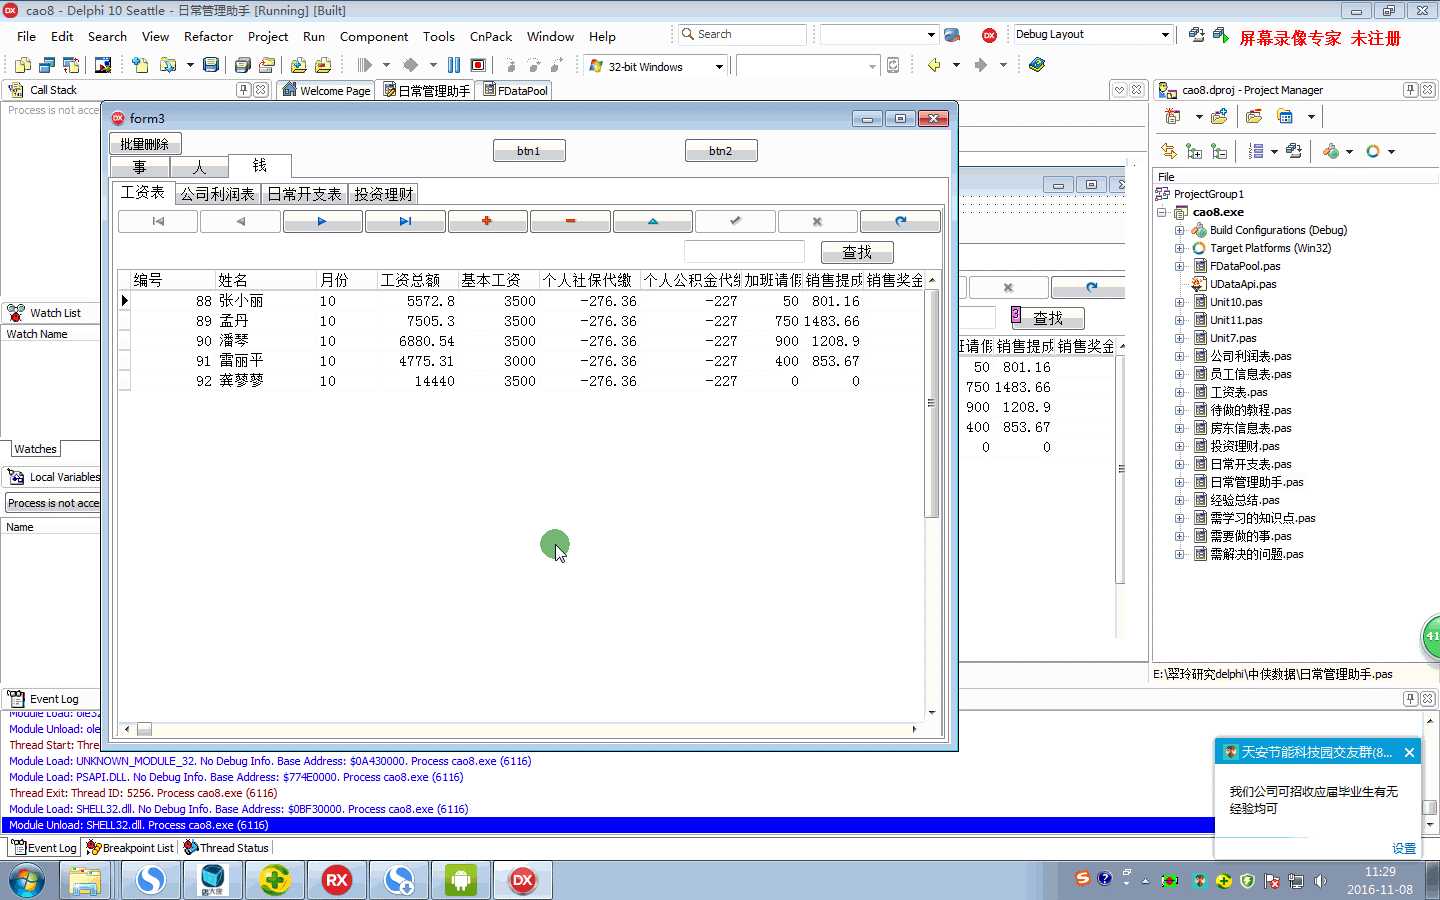
Task: Select 工资表.pas in Project Manager
Action: point(1238,392)
